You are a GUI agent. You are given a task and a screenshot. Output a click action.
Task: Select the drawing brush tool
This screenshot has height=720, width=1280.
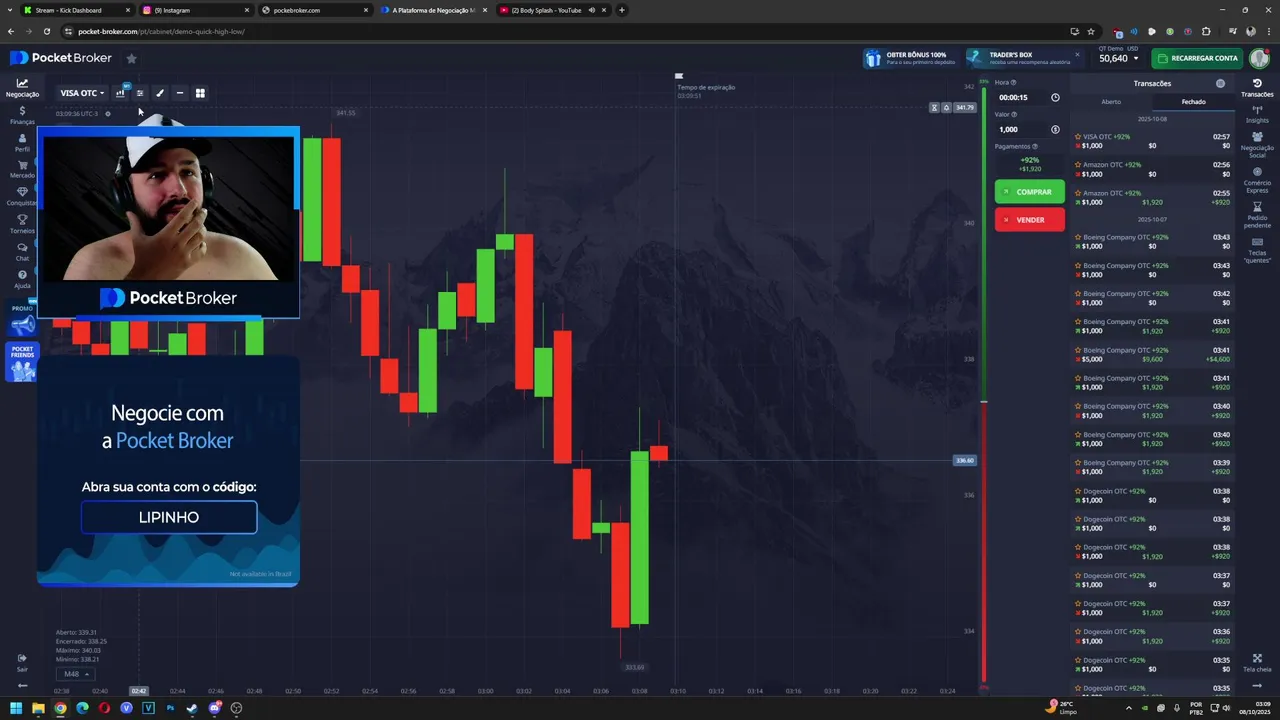point(160,93)
